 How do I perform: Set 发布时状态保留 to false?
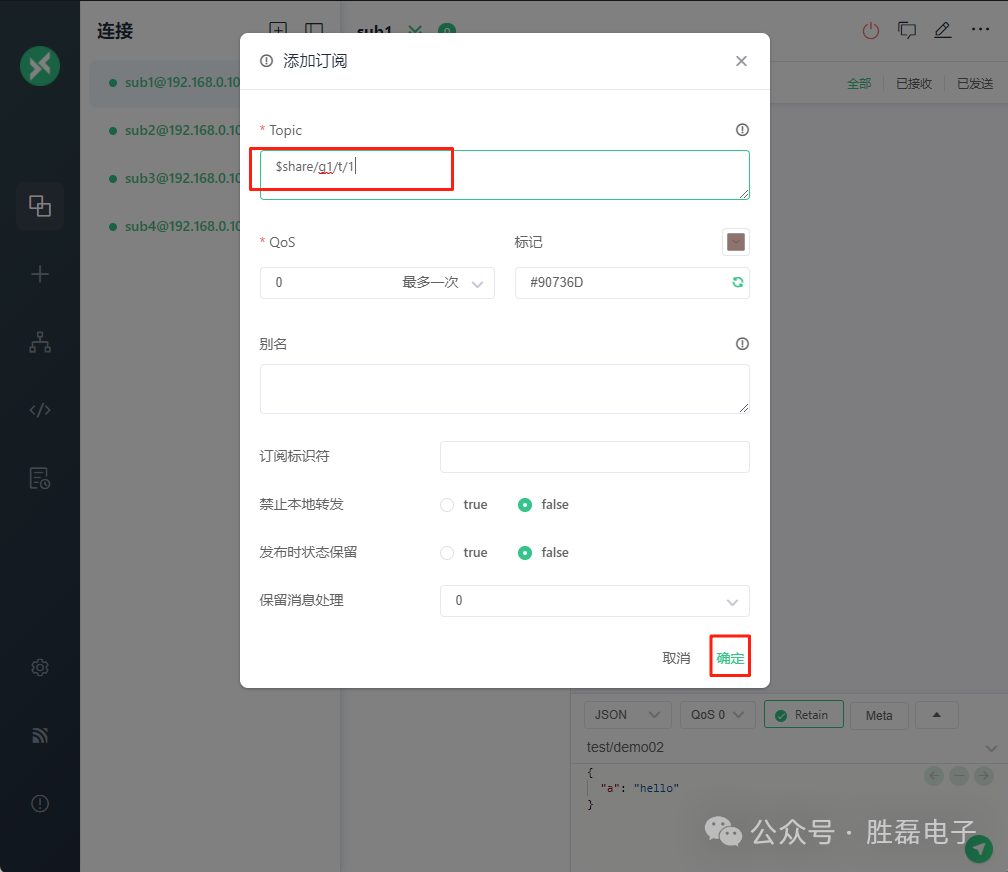tap(525, 553)
